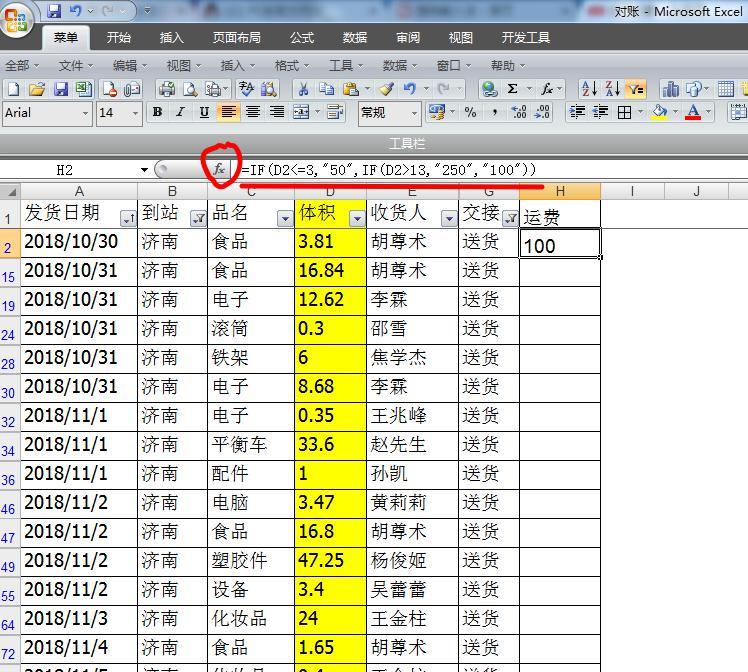Run spelling check from the toolbar

(x=246, y=89)
